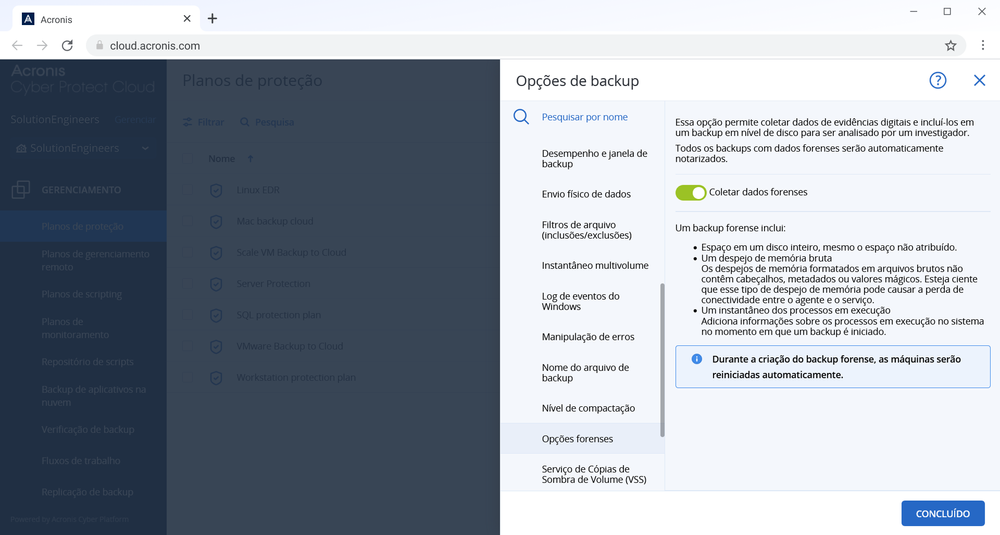The image size is (1000, 535).
Task: Open Envio físico de dados option
Action: [586, 194]
